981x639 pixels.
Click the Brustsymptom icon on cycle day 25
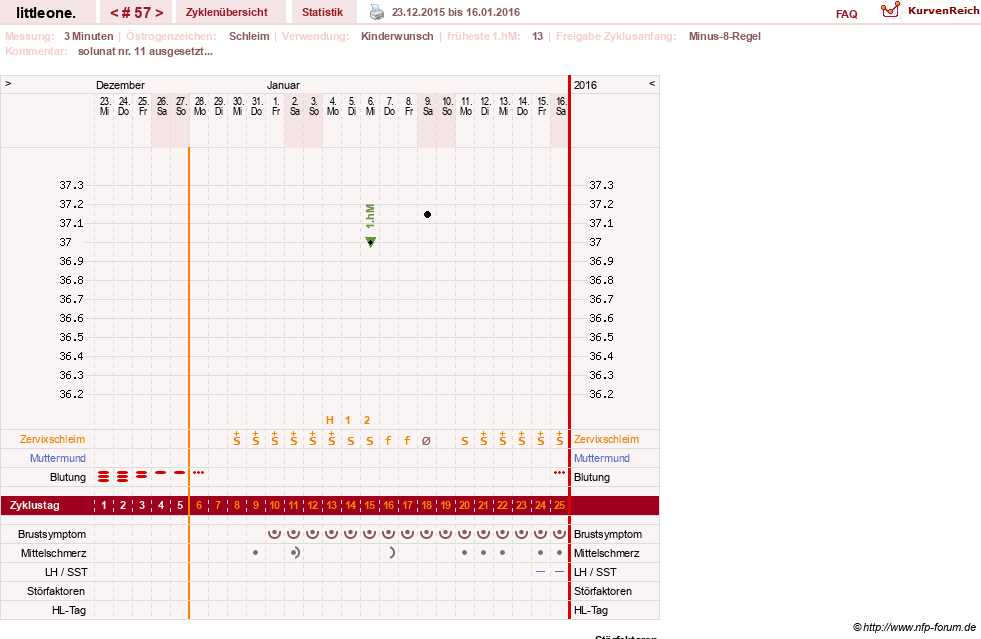(559, 534)
